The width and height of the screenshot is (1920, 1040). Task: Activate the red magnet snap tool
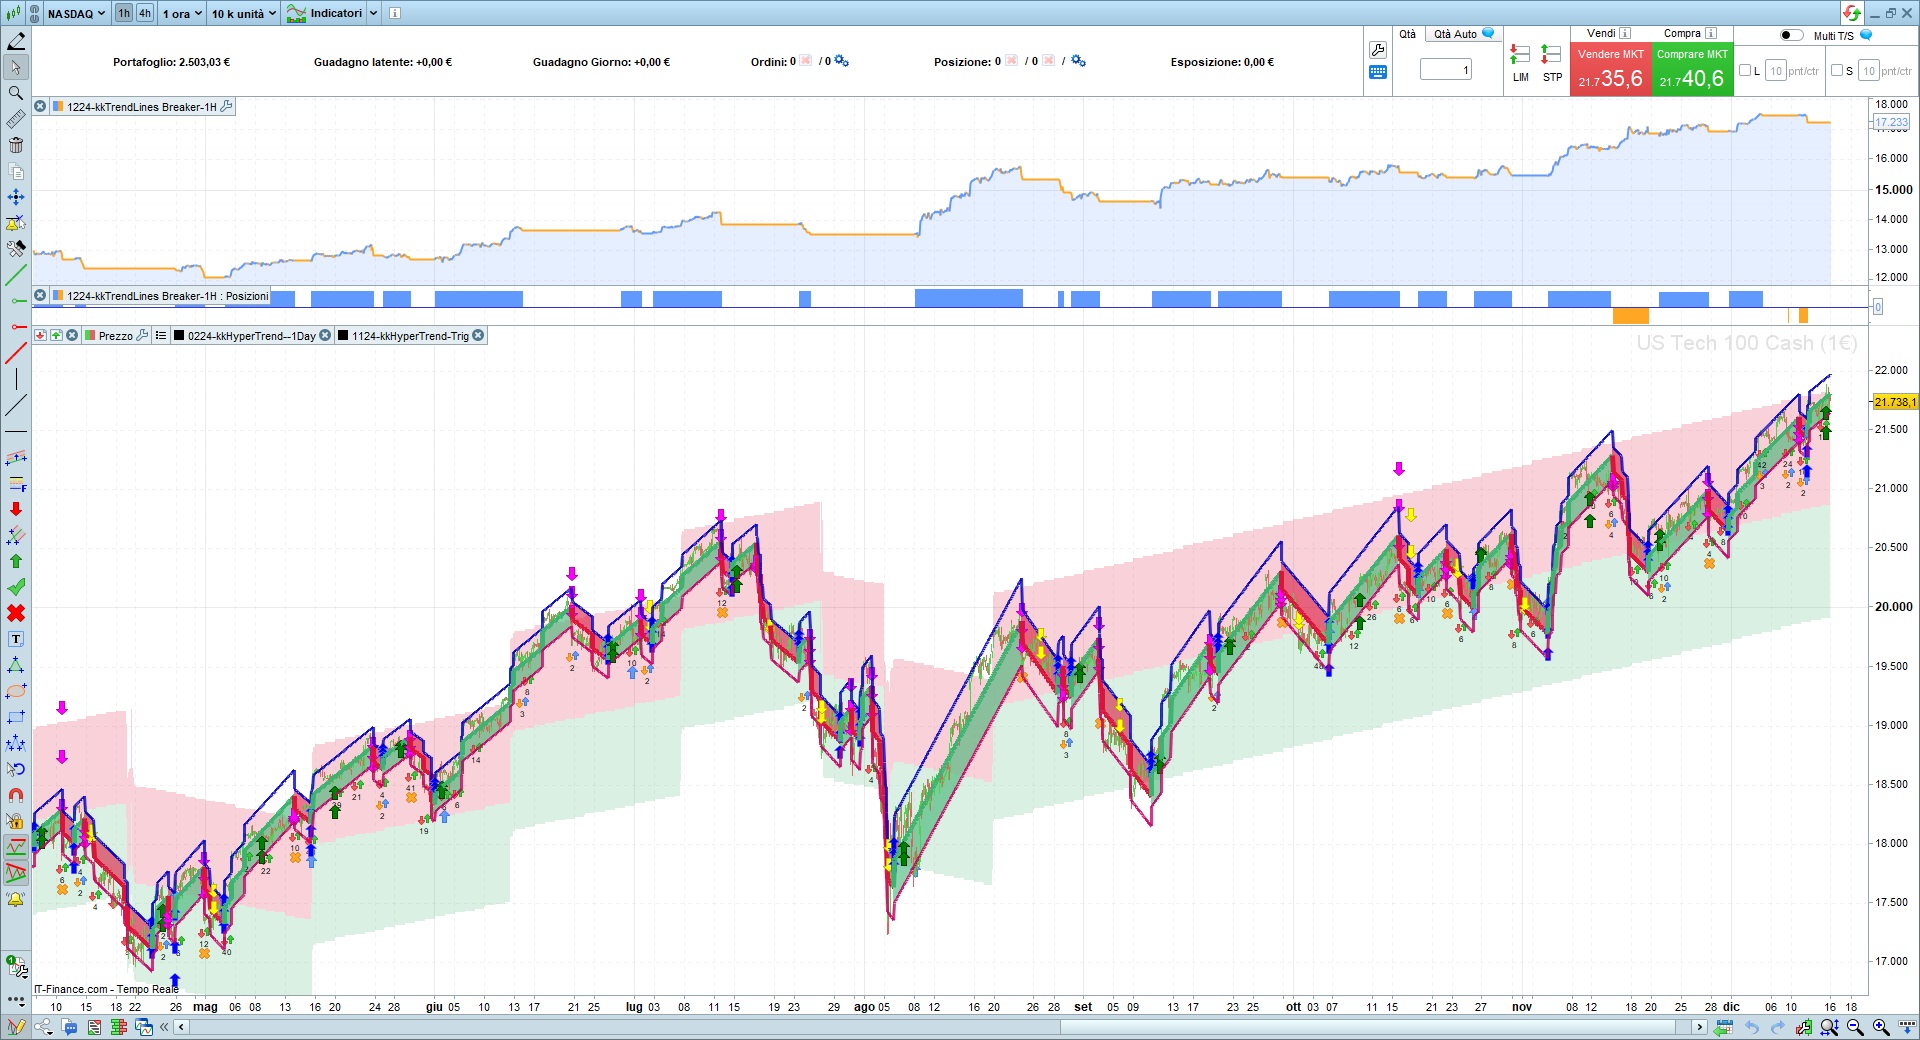pyautogui.click(x=16, y=795)
